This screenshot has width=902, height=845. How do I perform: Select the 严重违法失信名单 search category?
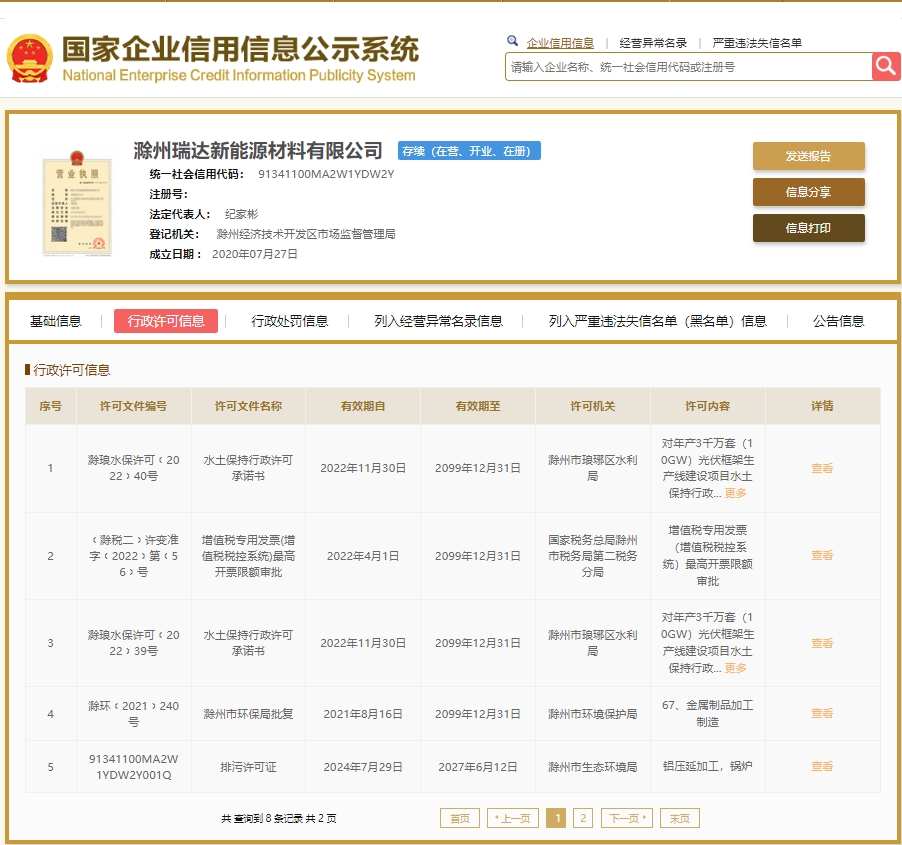pos(756,43)
